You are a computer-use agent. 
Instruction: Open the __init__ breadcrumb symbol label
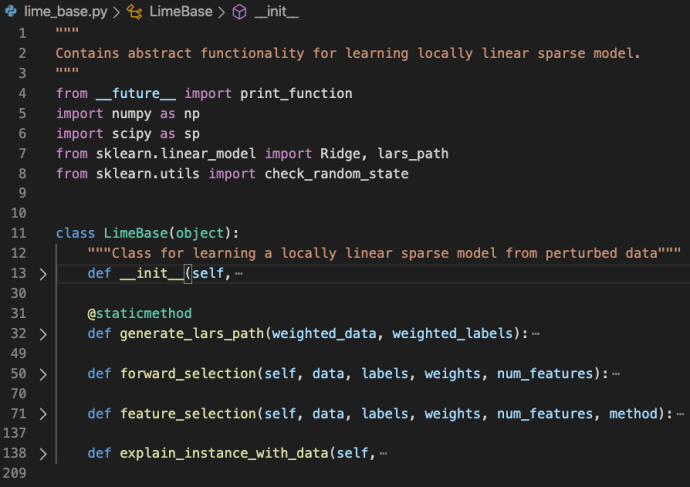coord(276,13)
